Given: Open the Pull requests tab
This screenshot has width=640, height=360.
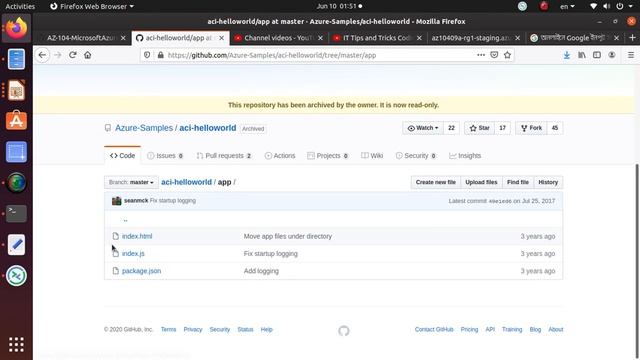Looking at the screenshot, I should 224,156.
